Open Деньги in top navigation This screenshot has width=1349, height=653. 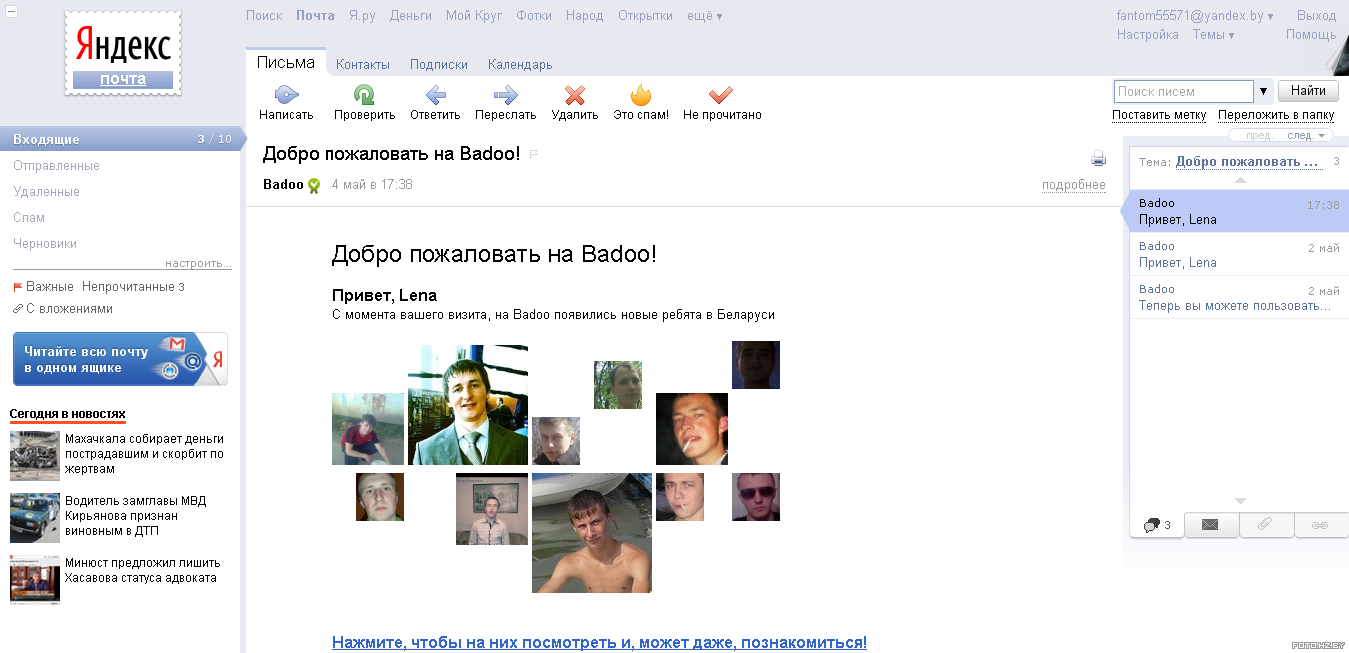coord(411,16)
